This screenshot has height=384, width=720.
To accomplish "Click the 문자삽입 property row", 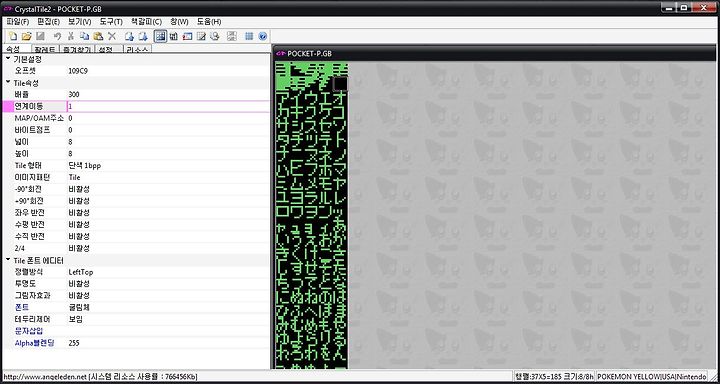I will click(136, 331).
